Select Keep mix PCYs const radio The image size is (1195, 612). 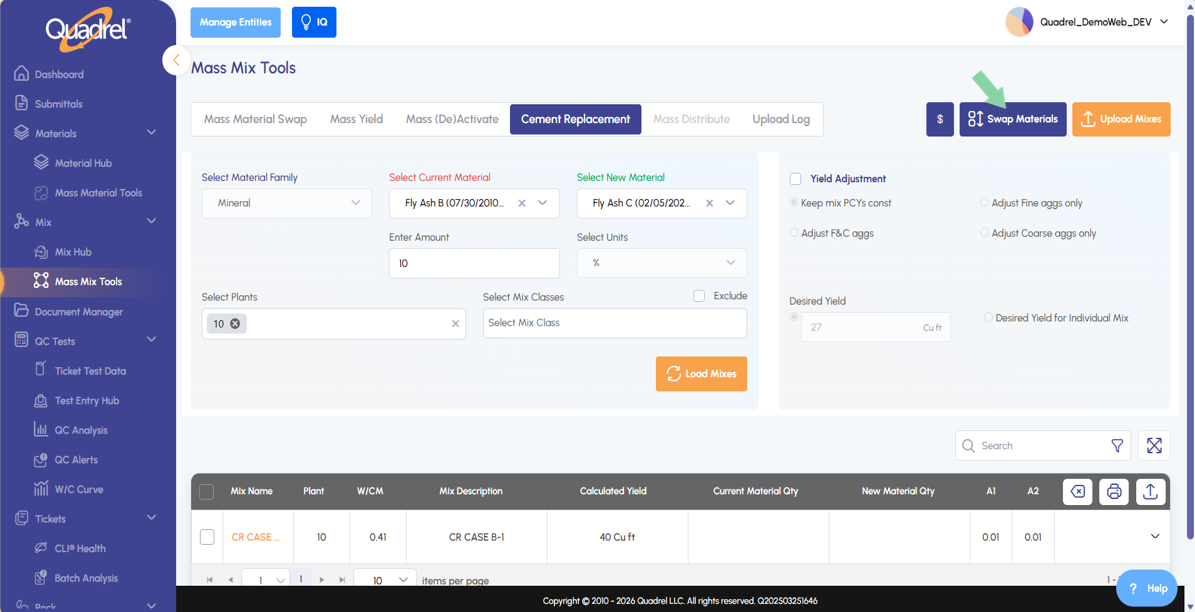pyautogui.click(x=795, y=203)
